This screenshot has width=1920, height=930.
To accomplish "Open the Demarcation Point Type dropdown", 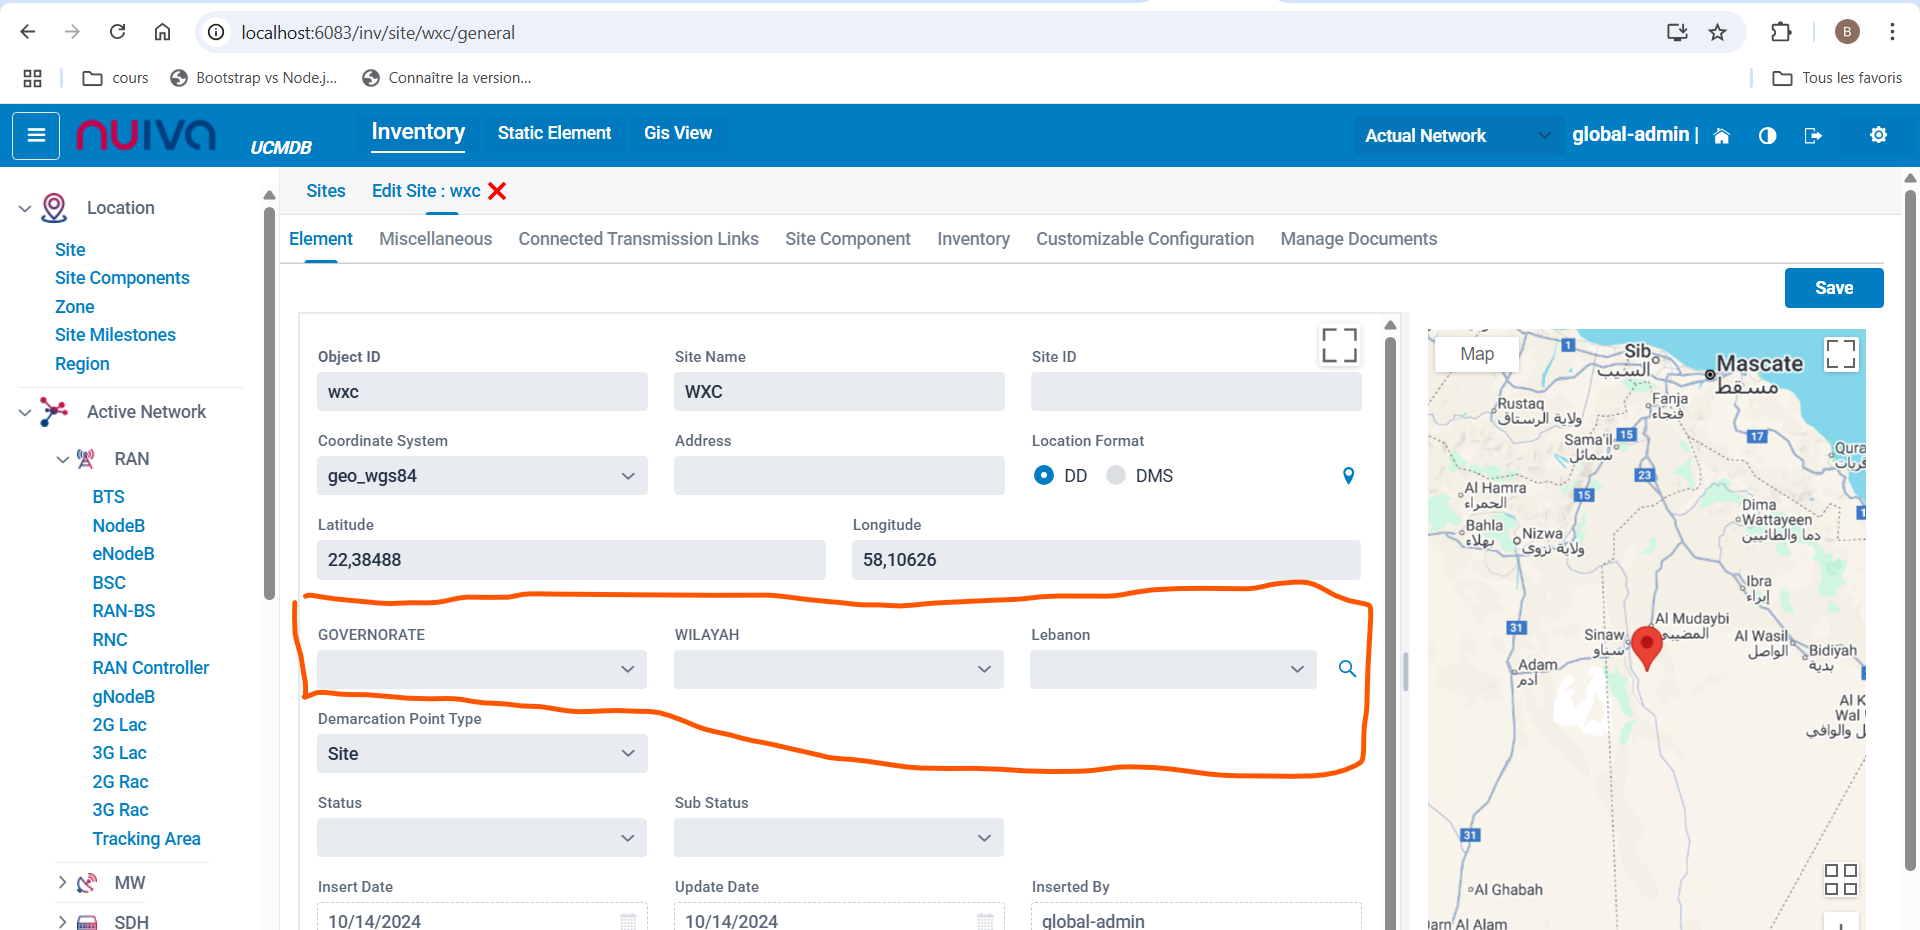I will click(482, 754).
